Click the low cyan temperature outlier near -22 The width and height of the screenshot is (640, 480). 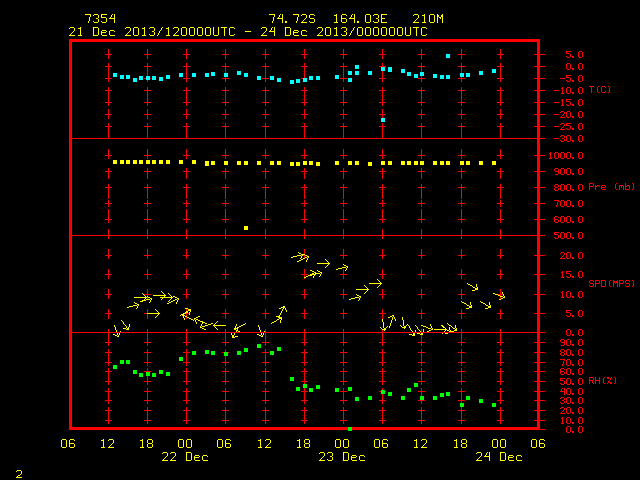click(383, 120)
